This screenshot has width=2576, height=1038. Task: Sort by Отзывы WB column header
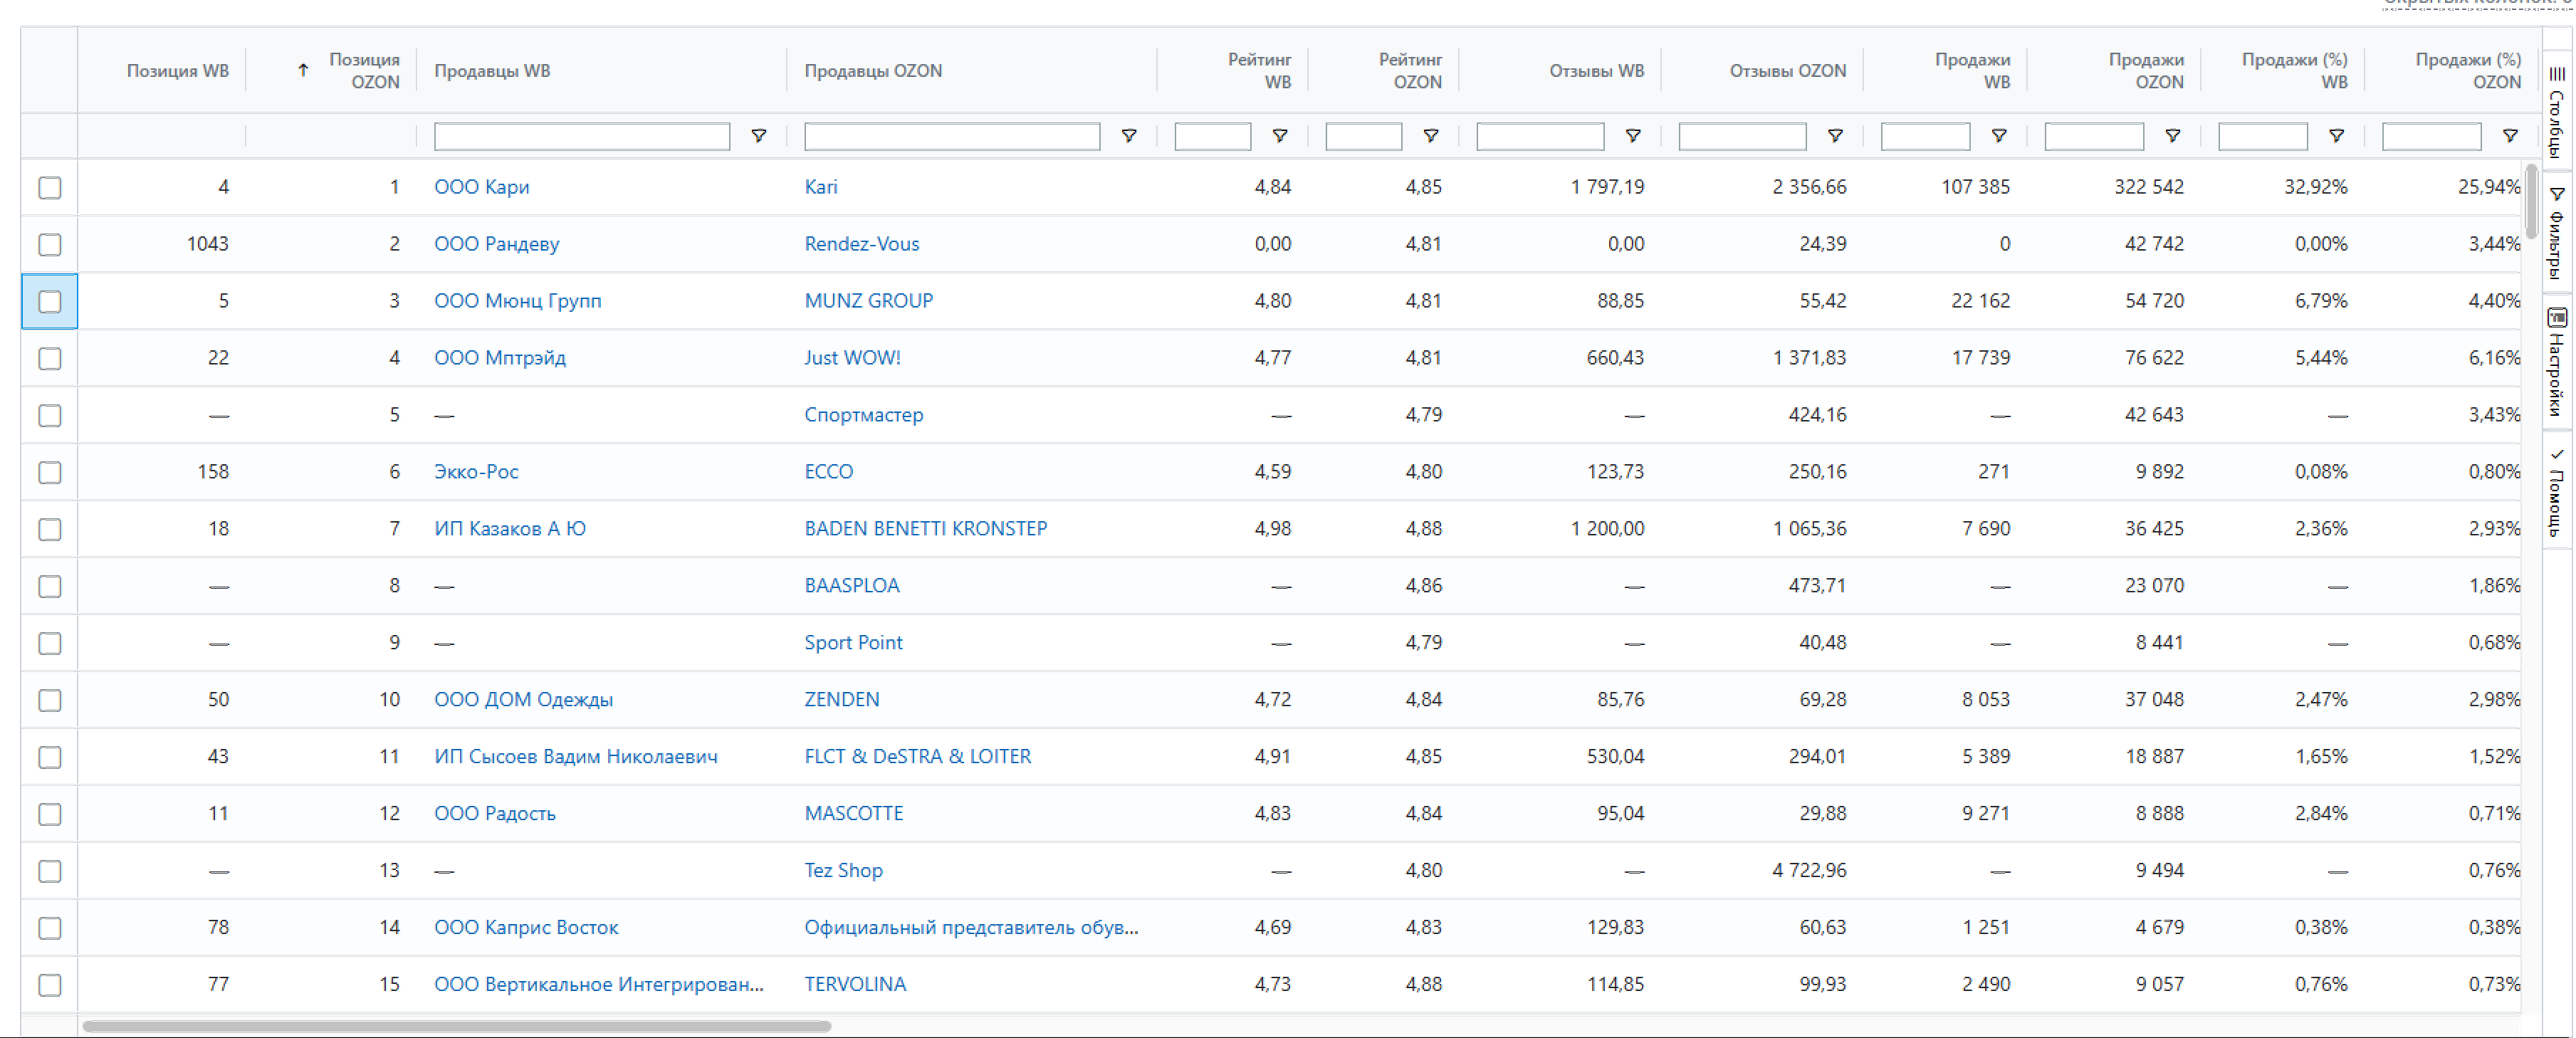1597,71
